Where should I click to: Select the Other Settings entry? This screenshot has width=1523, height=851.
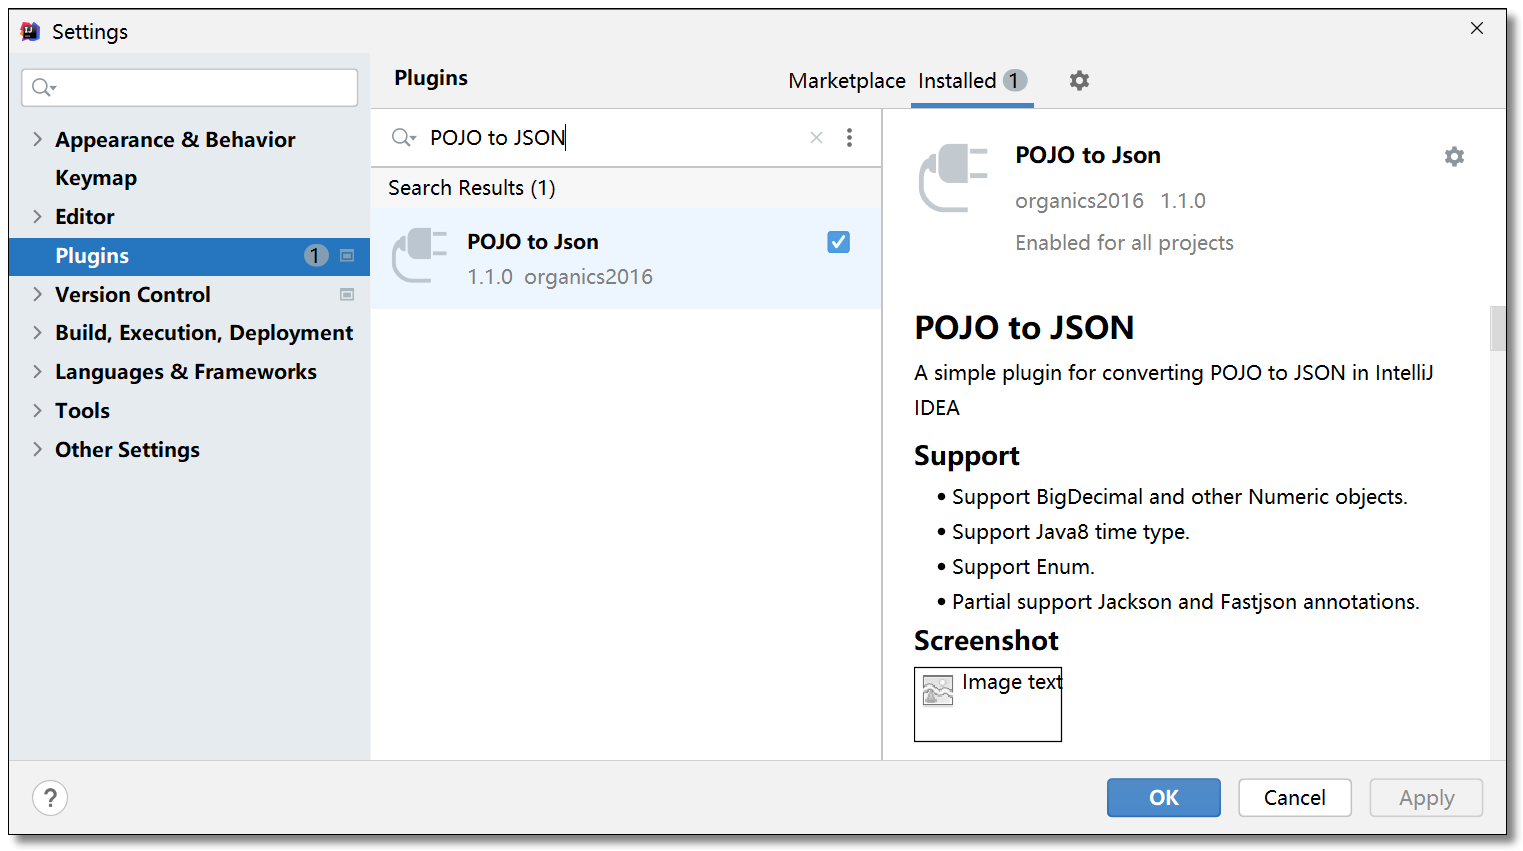[x=127, y=450]
